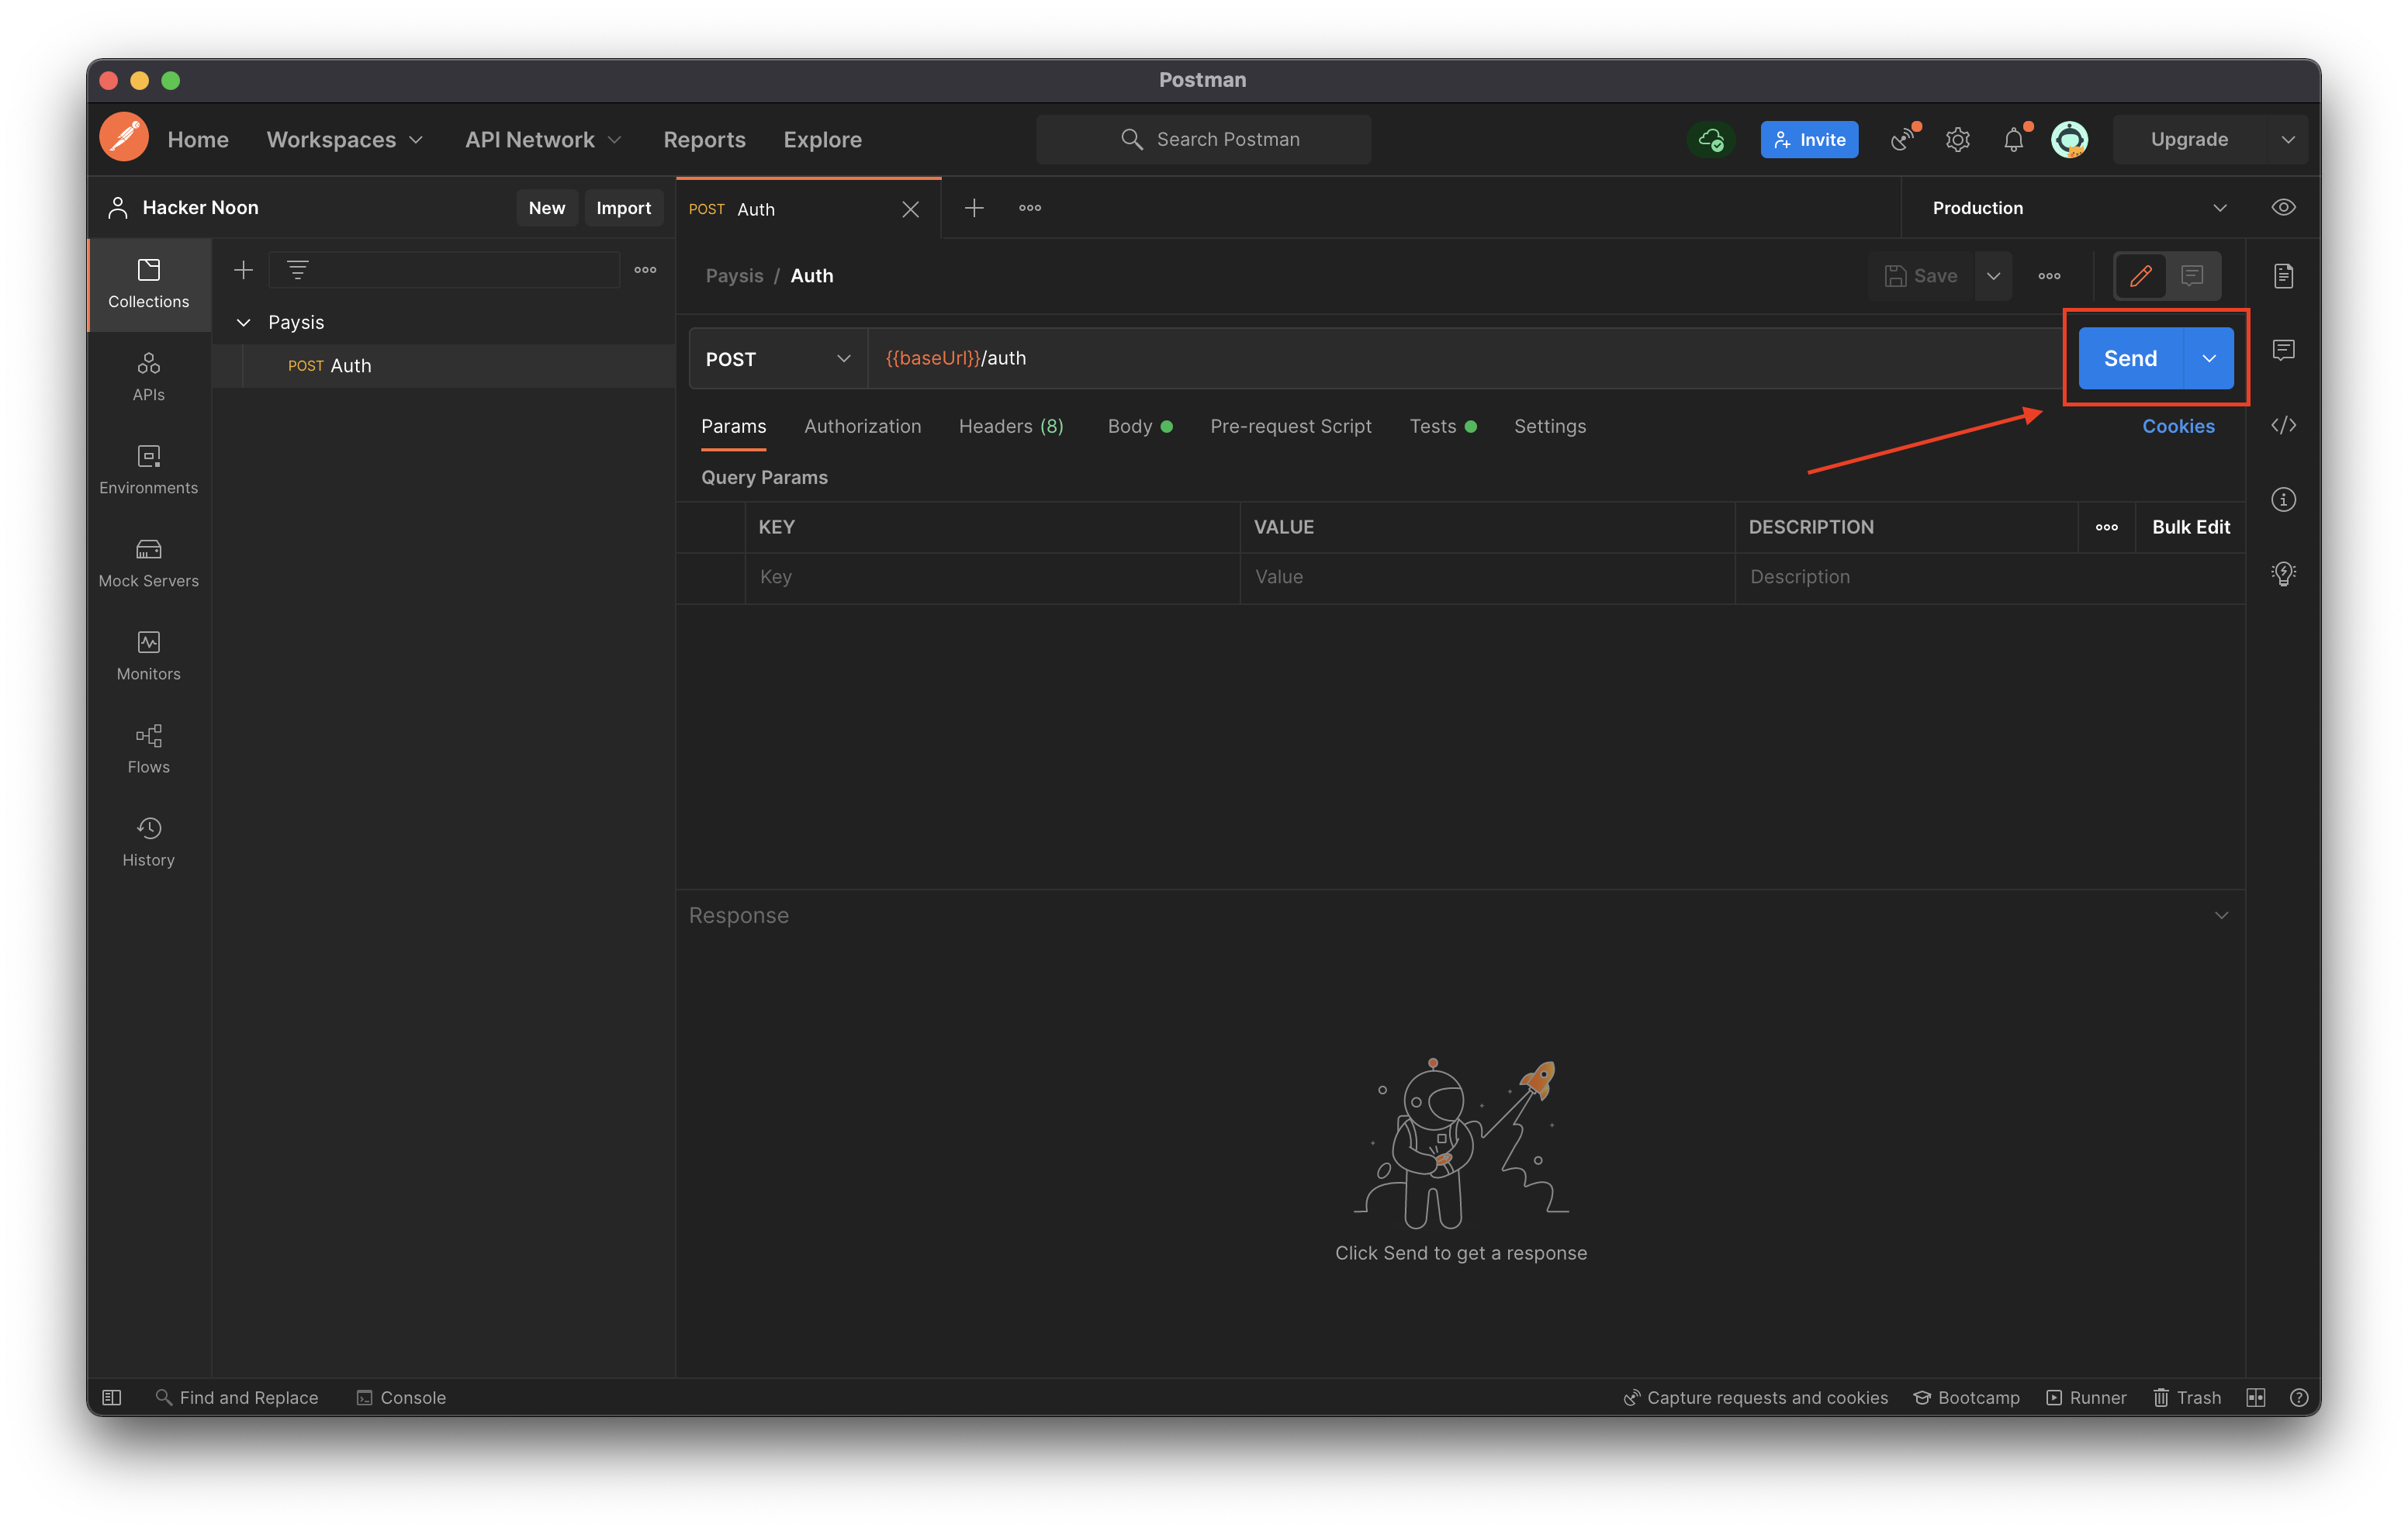Switch to comment mode icon
This screenshot has width=2408, height=1531.
[x=2192, y=276]
